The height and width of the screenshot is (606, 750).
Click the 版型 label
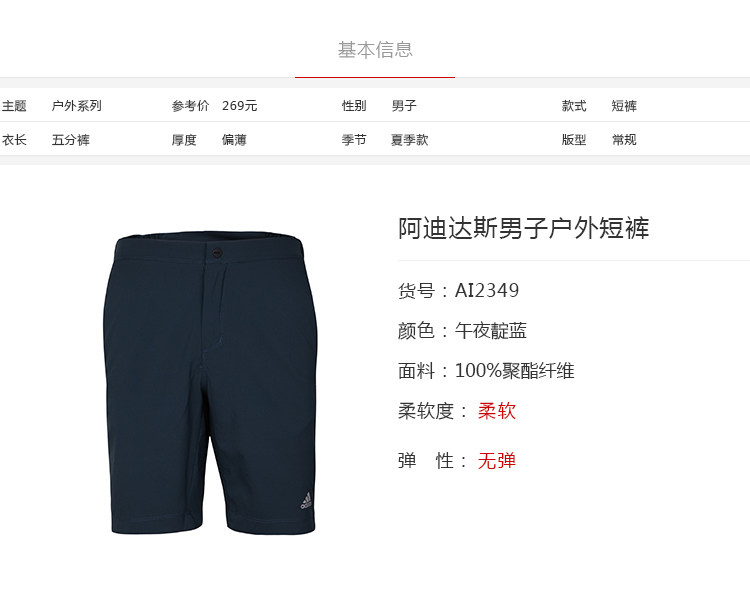click(574, 140)
